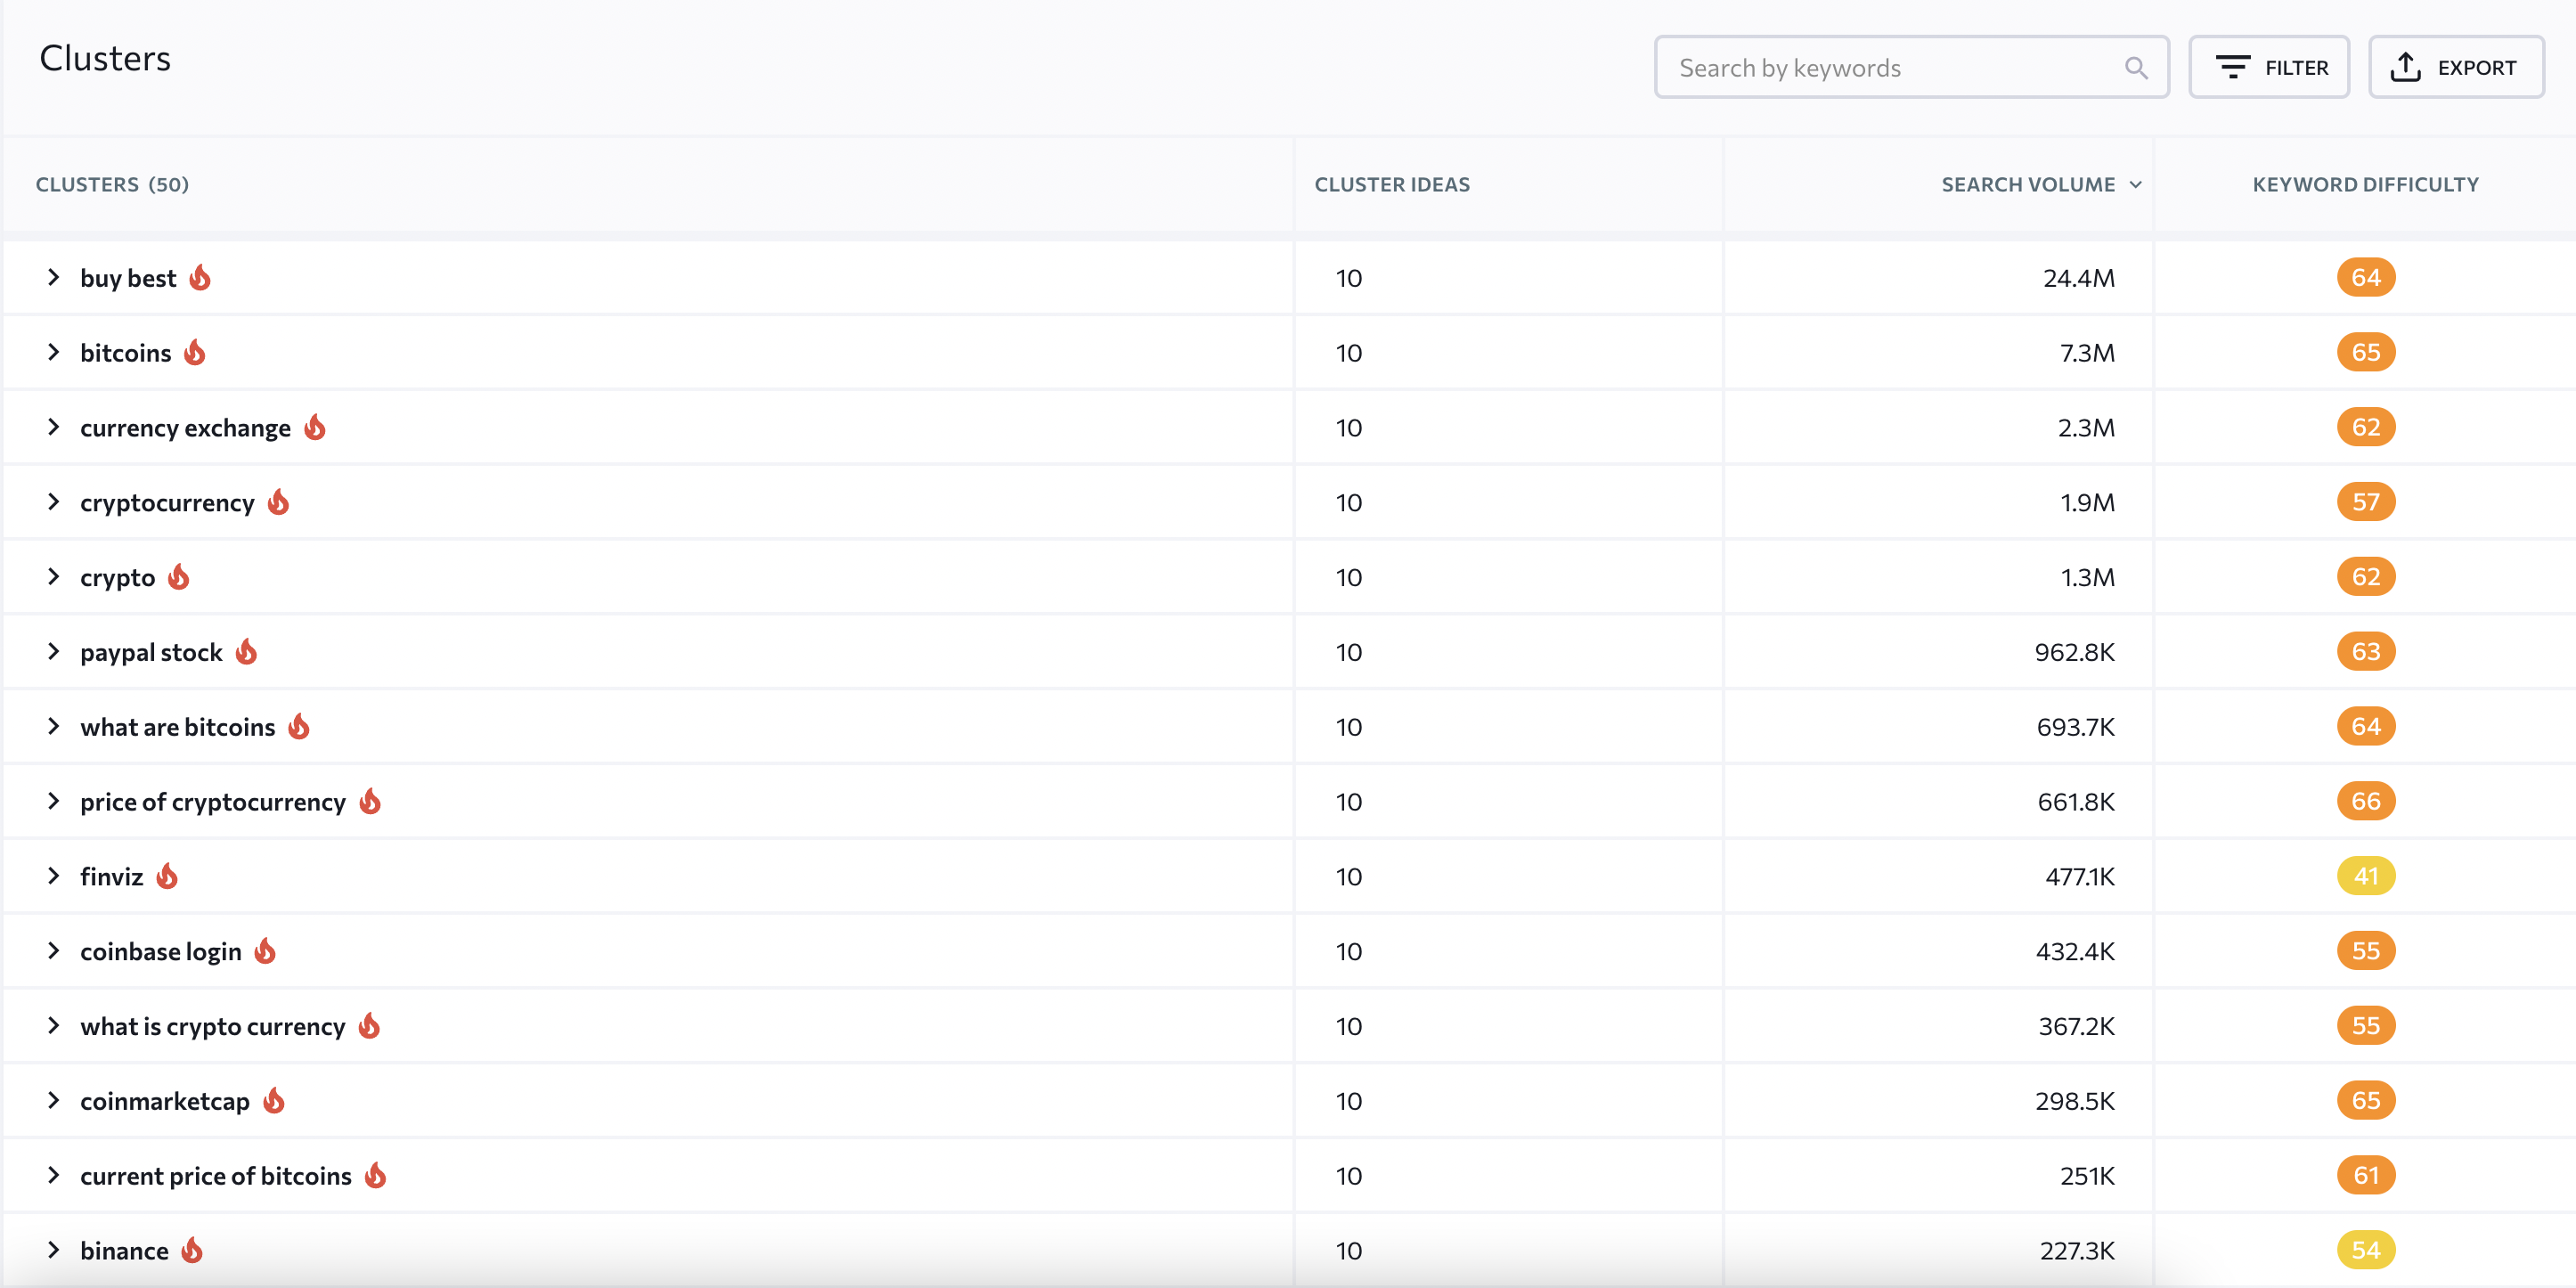Click the flame icon beside coinbase login

click(x=265, y=951)
